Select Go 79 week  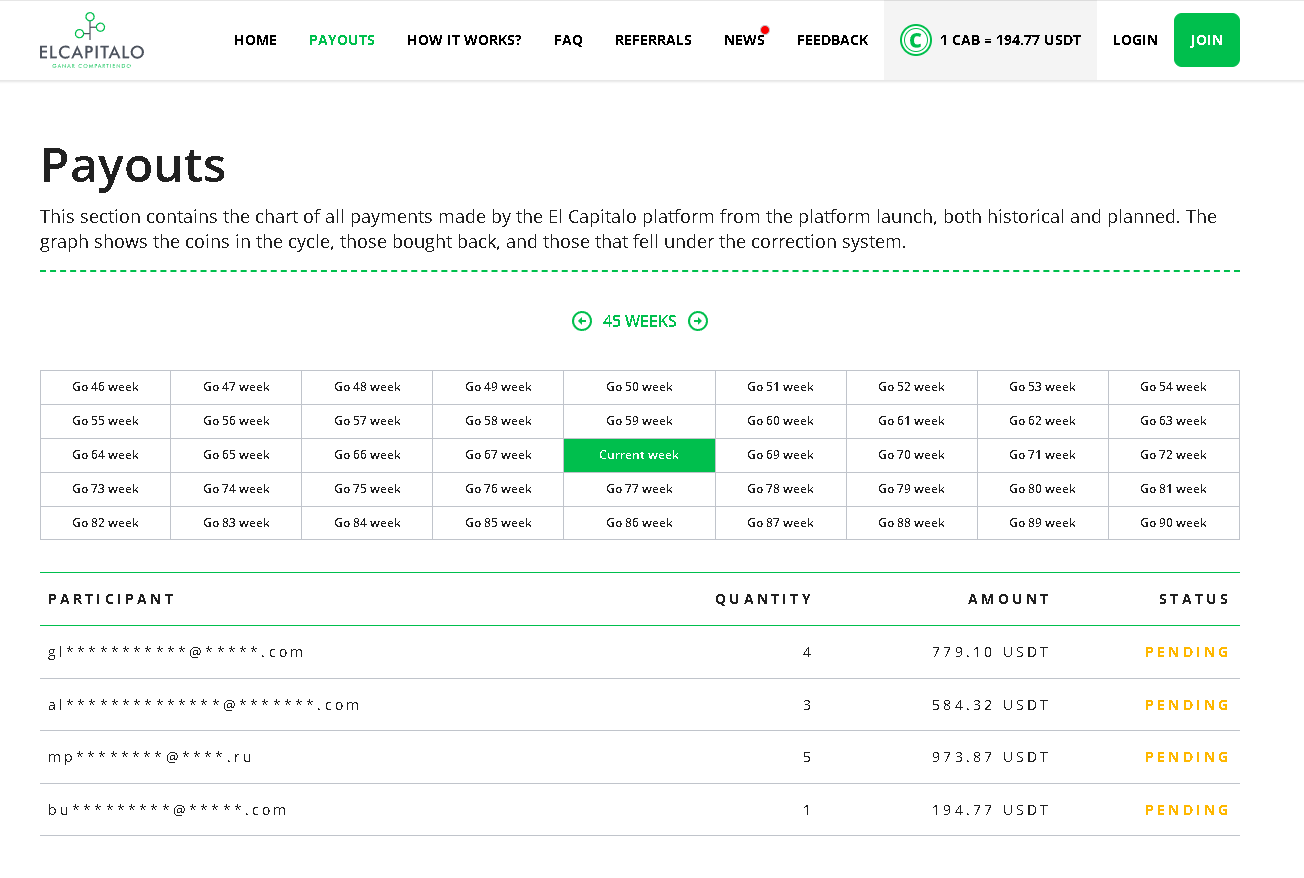[x=912, y=489]
